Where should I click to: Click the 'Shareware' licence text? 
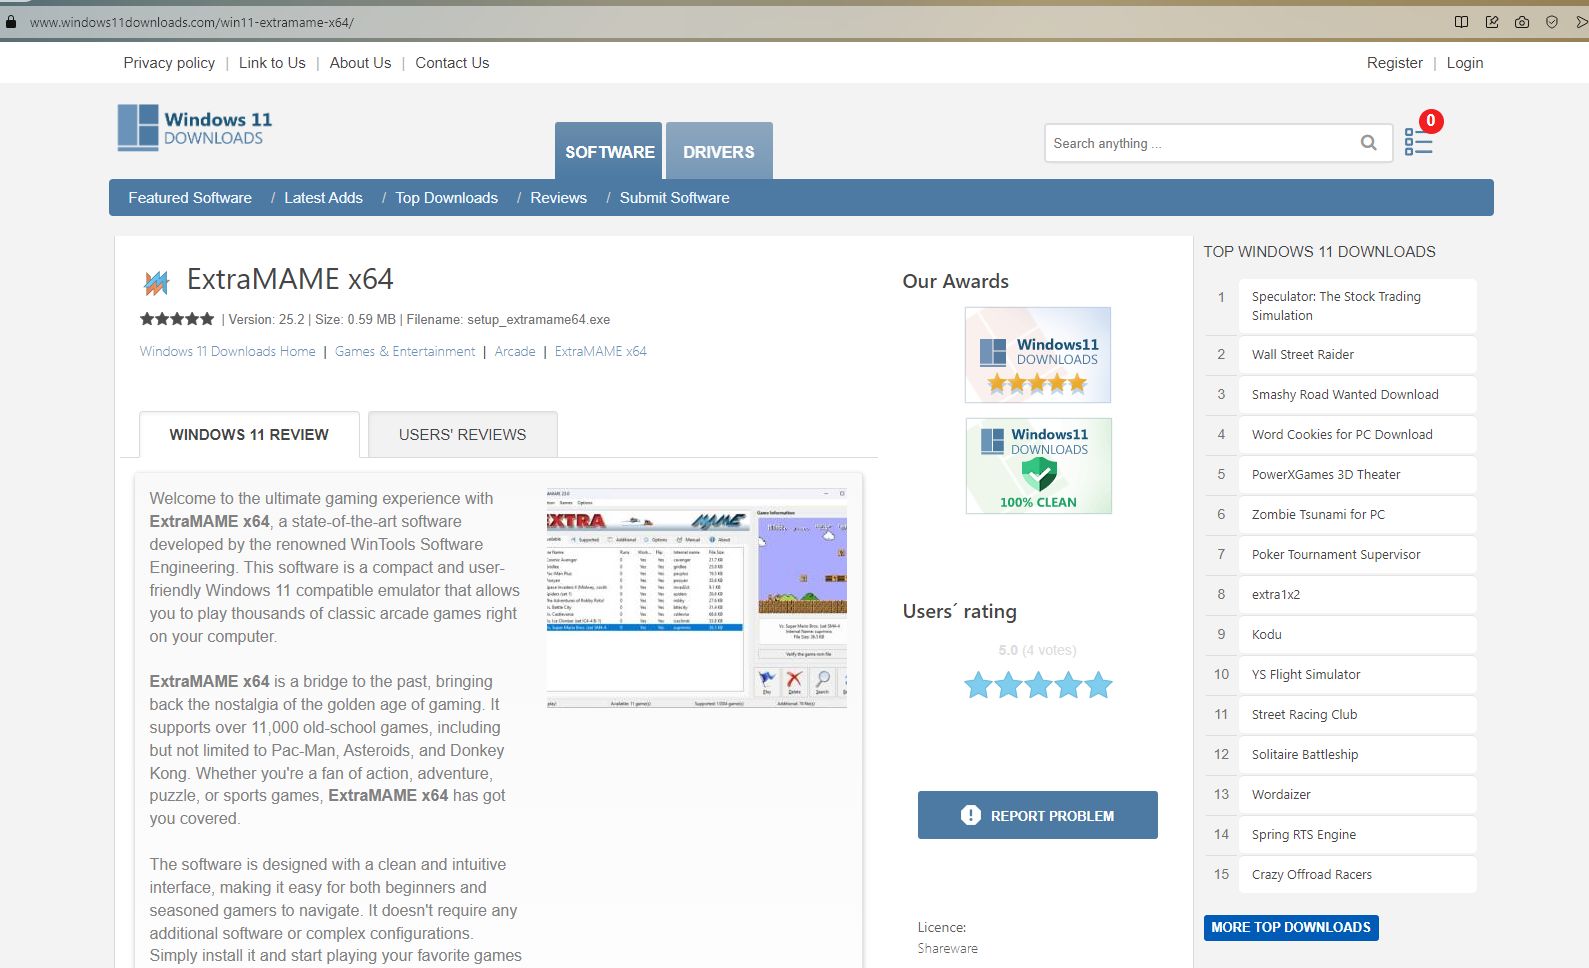click(947, 948)
